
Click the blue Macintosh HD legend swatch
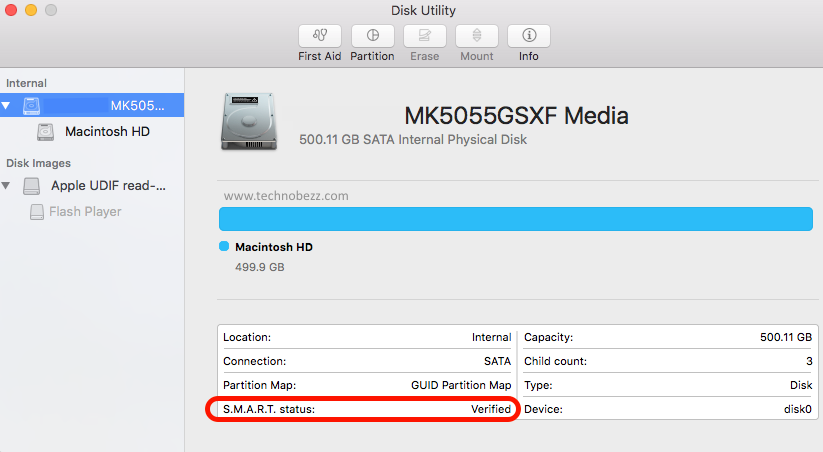[x=224, y=246]
